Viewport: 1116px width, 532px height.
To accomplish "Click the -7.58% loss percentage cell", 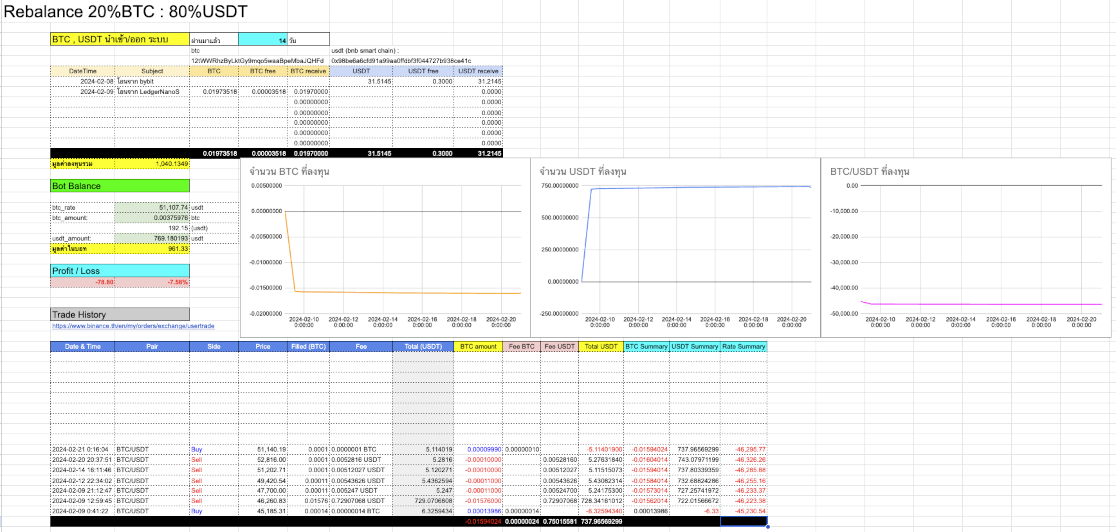I will (152, 282).
